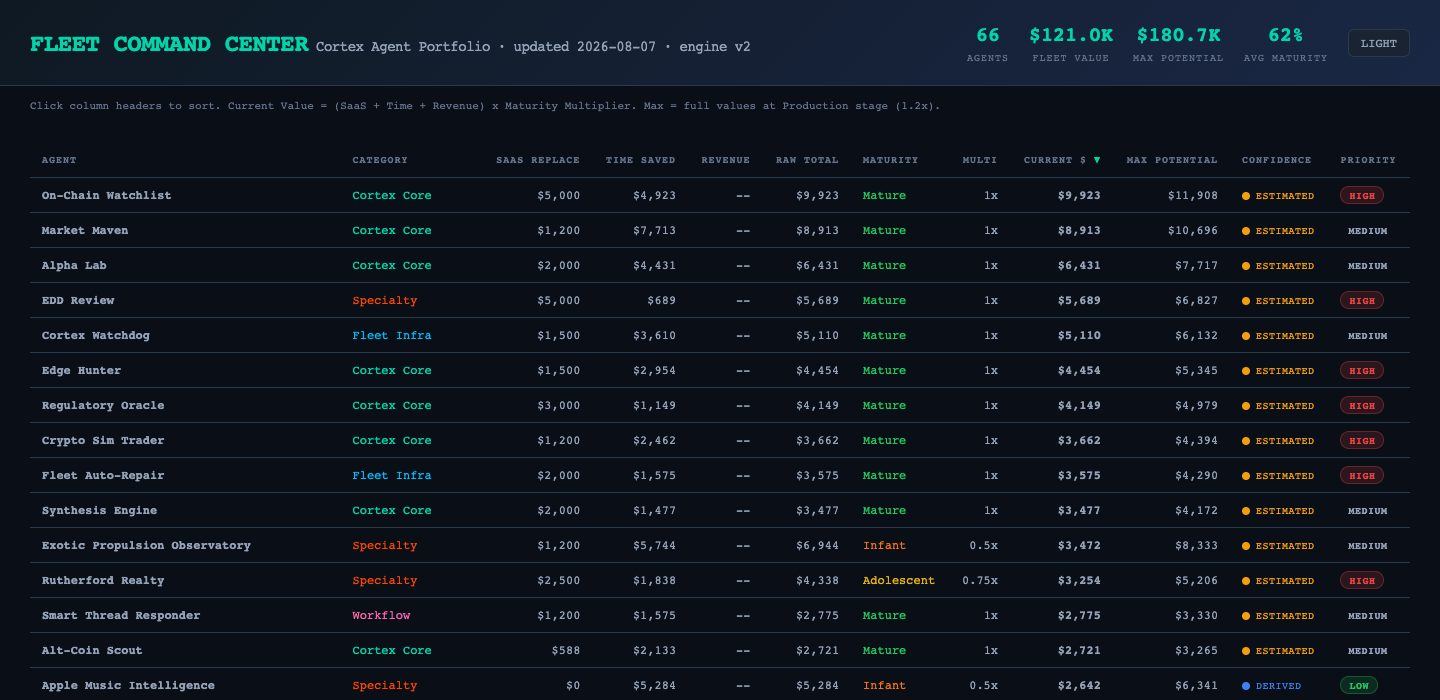Image resolution: width=1440 pixels, height=700 pixels.
Task: Click the orange confidence dot for Rutherford Realty
Action: [1246, 581]
